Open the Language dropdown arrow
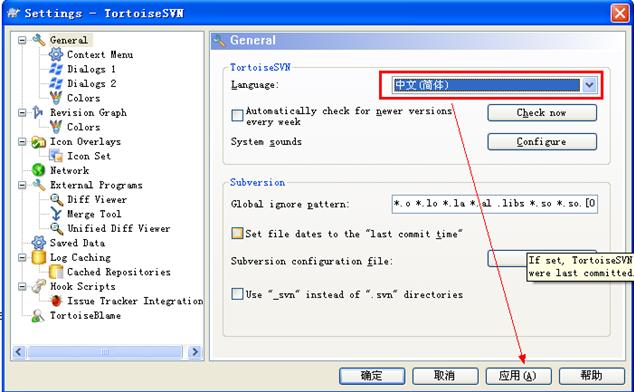The height and width of the screenshot is (392, 634). (x=590, y=85)
